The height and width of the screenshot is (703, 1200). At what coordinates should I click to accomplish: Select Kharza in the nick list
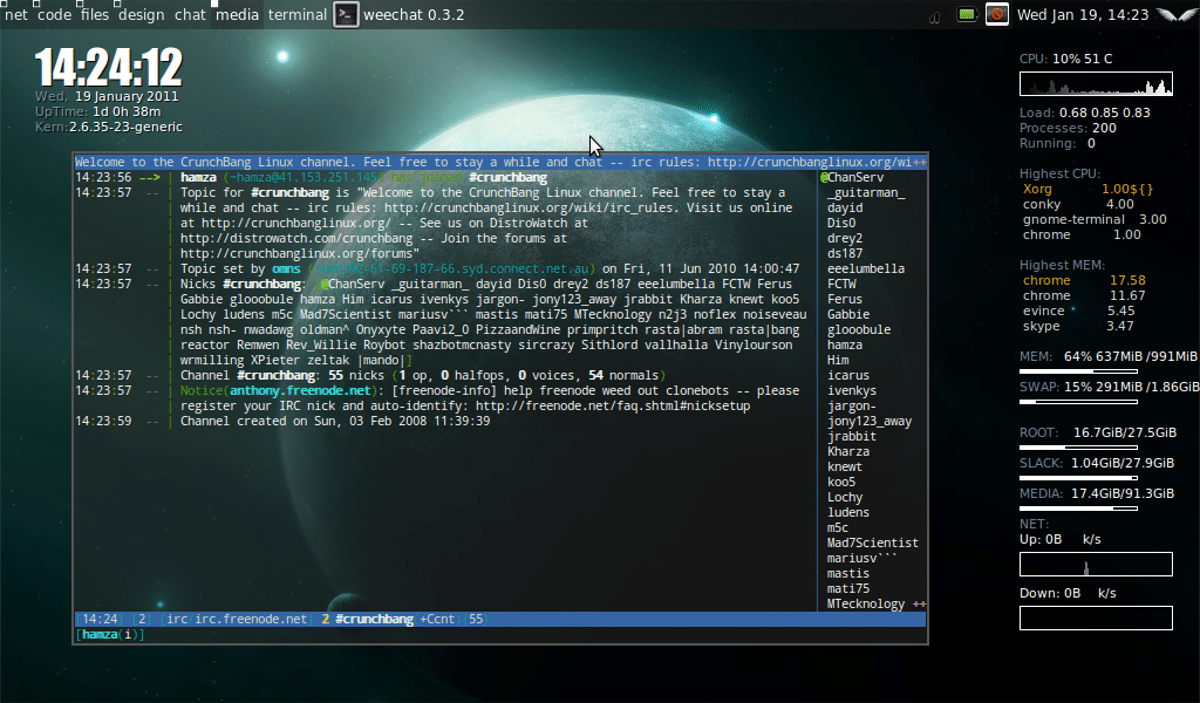pos(849,451)
